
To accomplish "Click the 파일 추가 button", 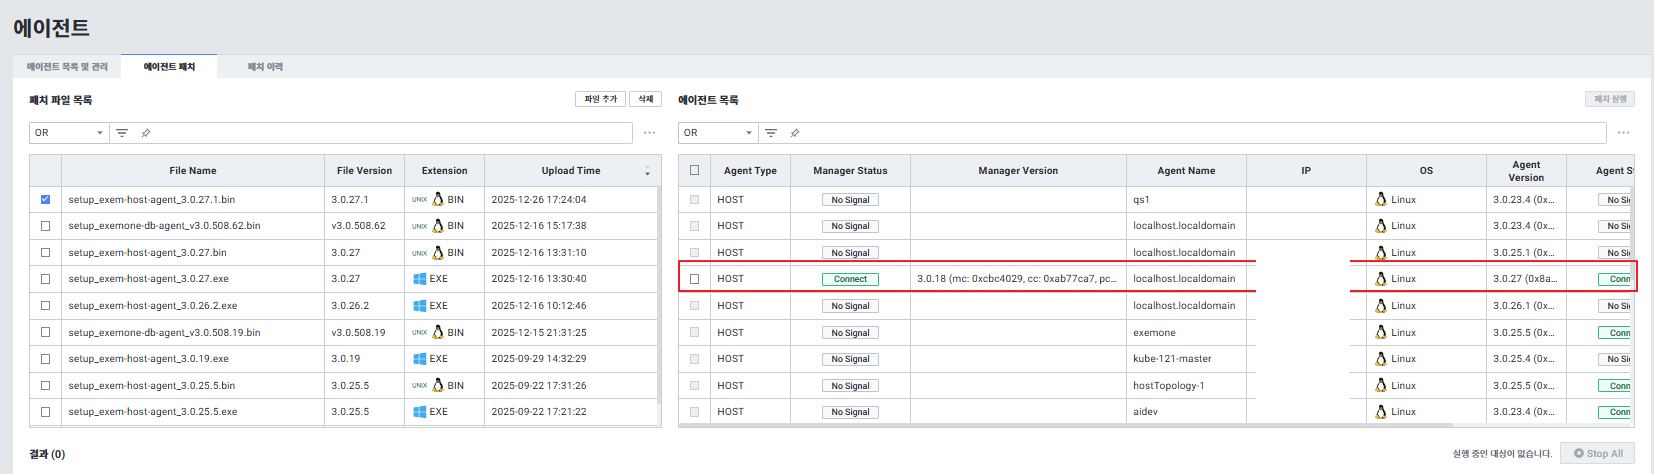I will click(x=600, y=99).
